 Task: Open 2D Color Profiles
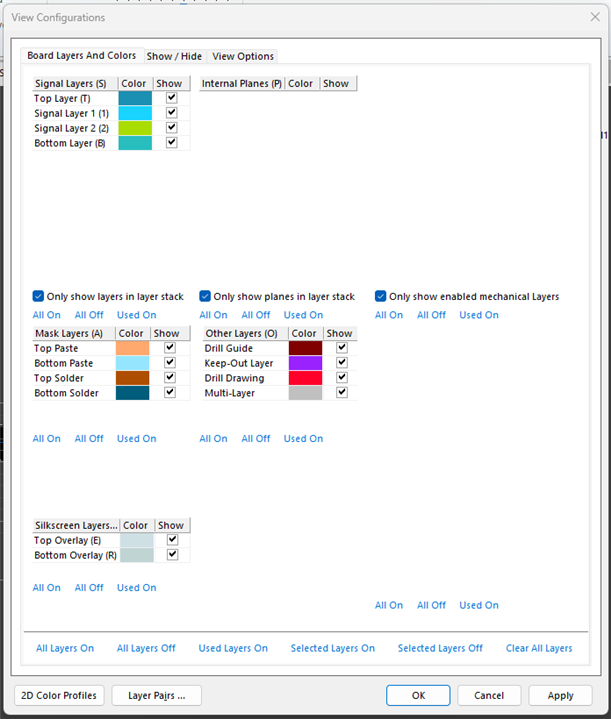59,695
